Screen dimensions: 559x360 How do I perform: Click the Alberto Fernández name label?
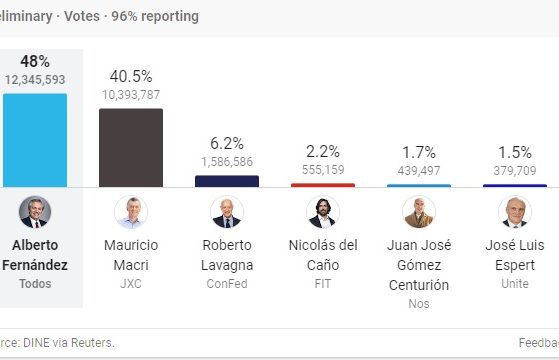35,255
